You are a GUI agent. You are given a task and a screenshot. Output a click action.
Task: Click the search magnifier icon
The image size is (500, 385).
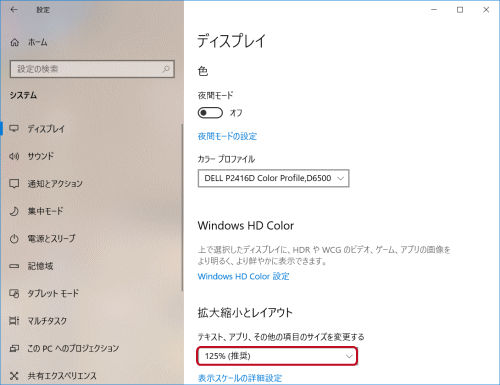[166, 69]
